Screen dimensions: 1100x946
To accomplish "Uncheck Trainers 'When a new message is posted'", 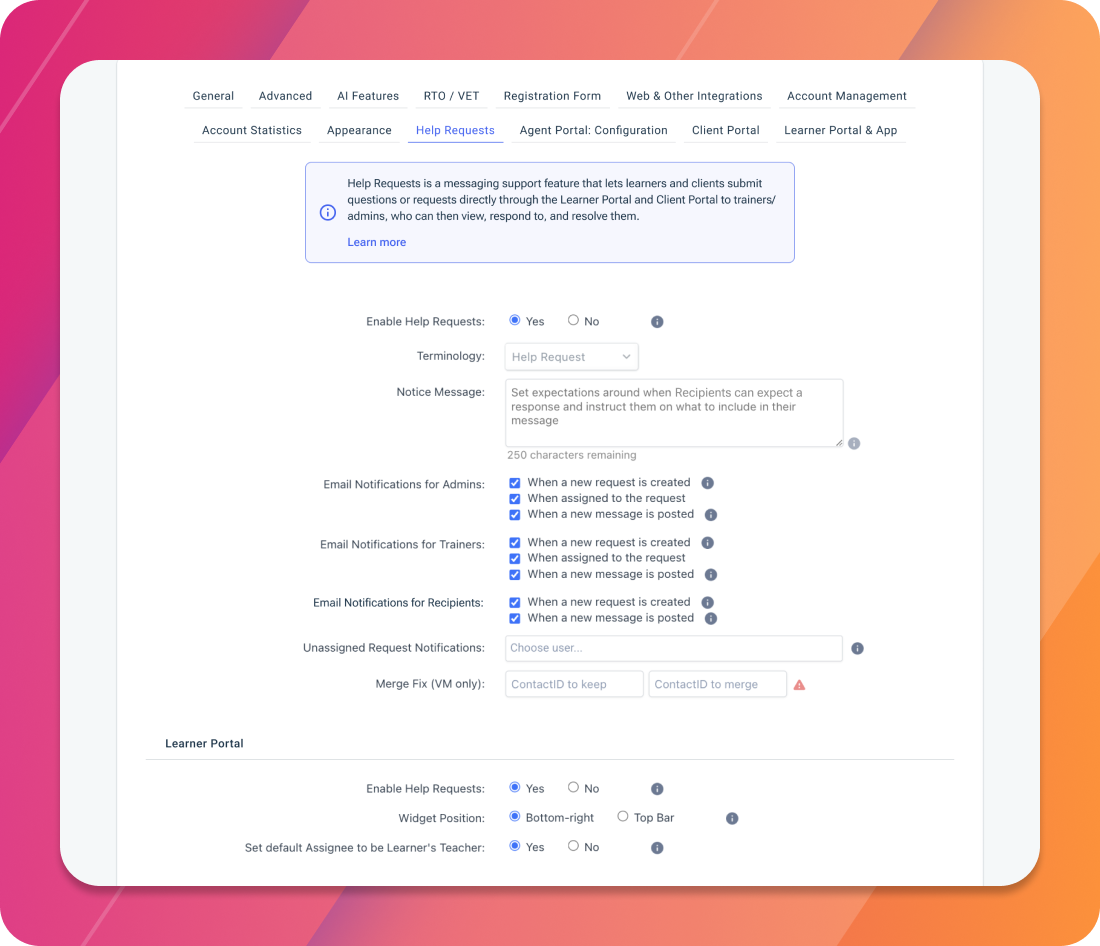I will pos(515,575).
